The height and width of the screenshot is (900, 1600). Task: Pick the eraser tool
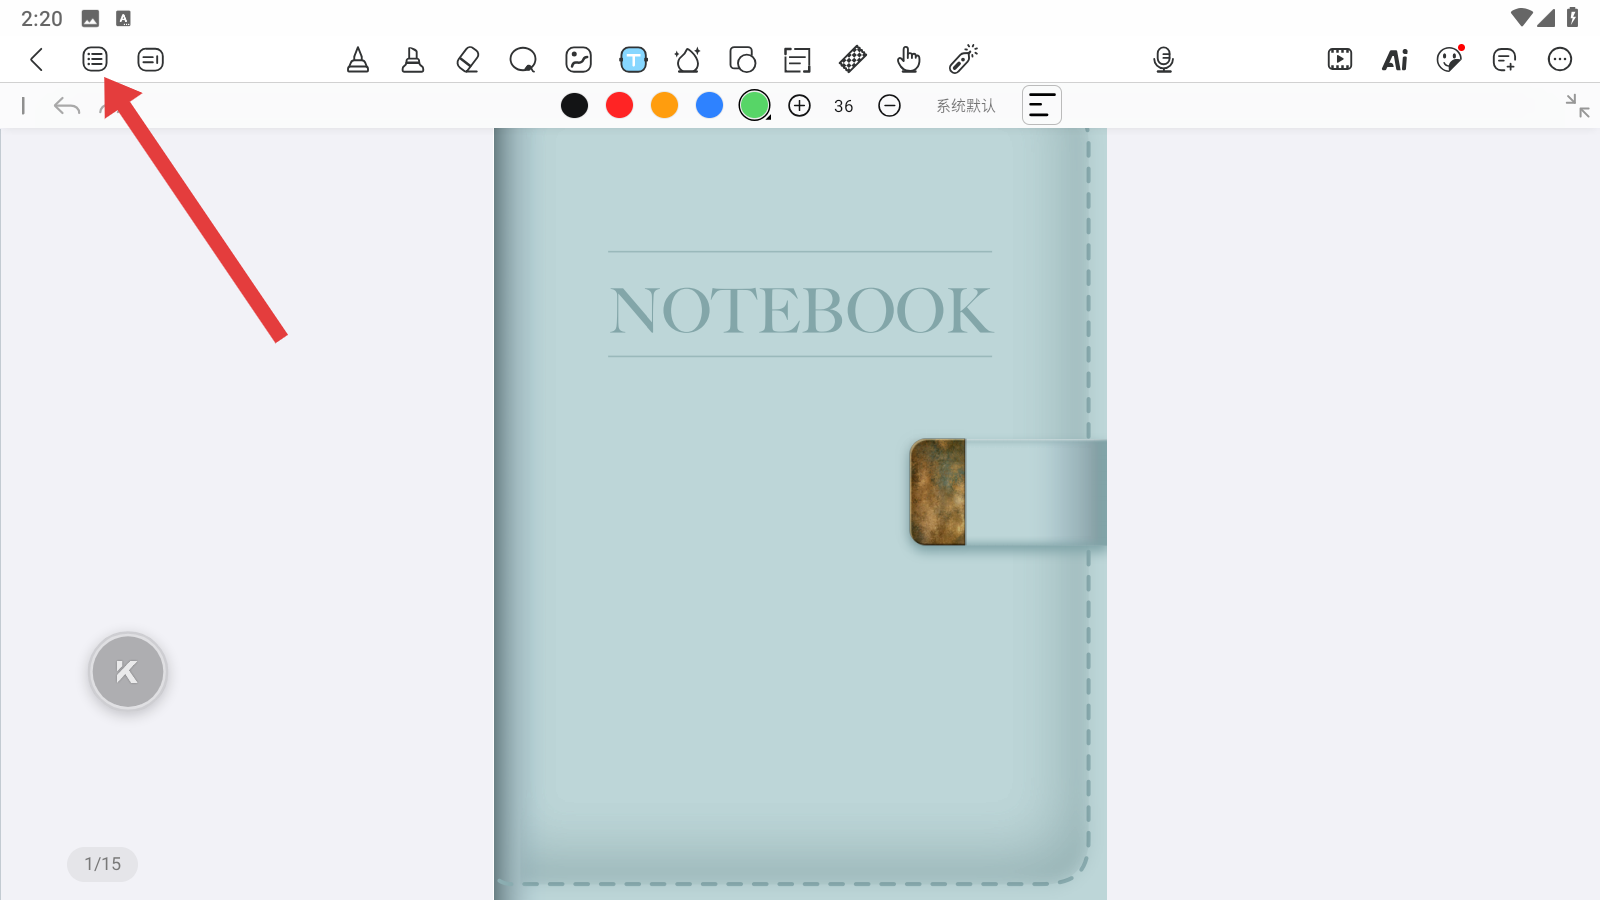point(467,60)
